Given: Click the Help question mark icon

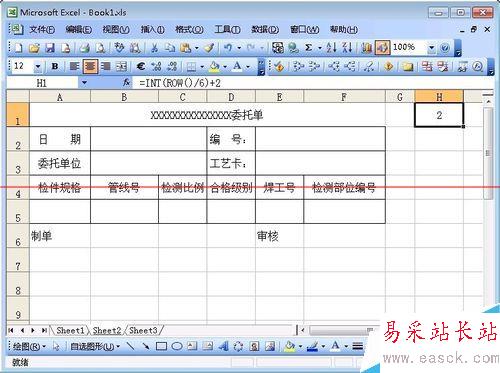Looking at the screenshot, I should (x=445, y=48).
